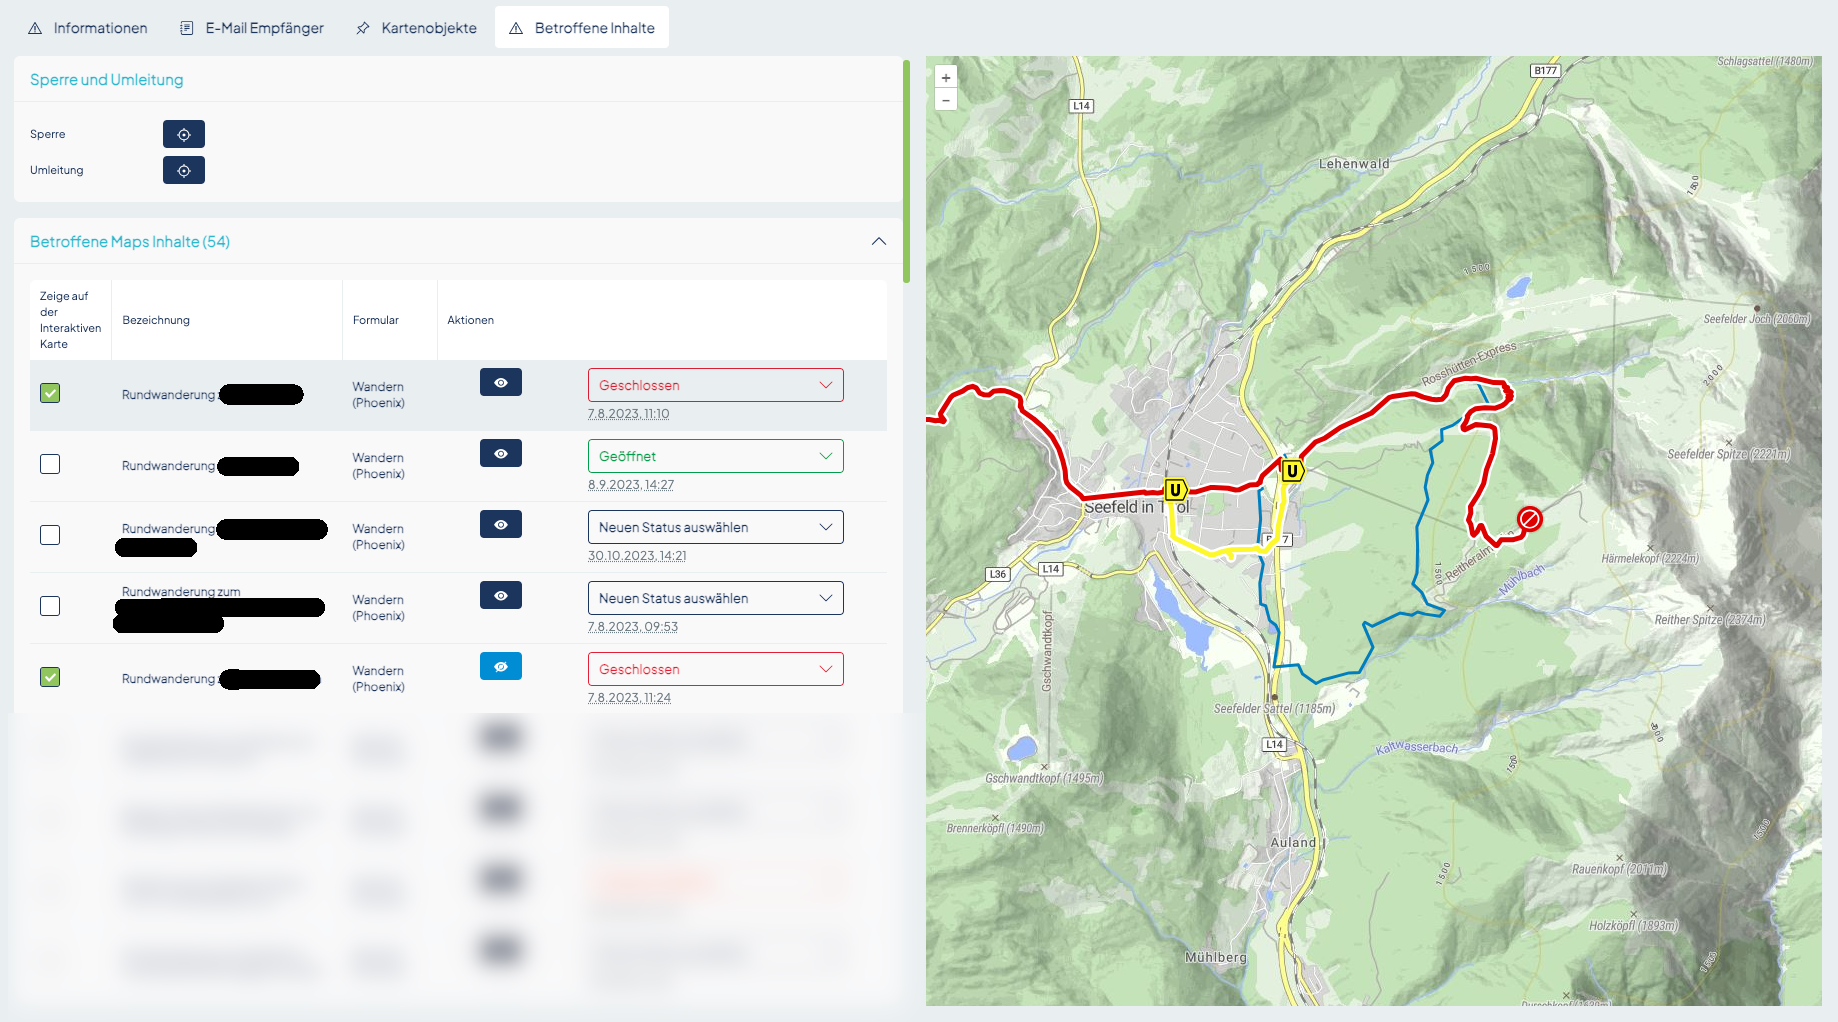Click the Aktionen column header

[x=471, y=320]
